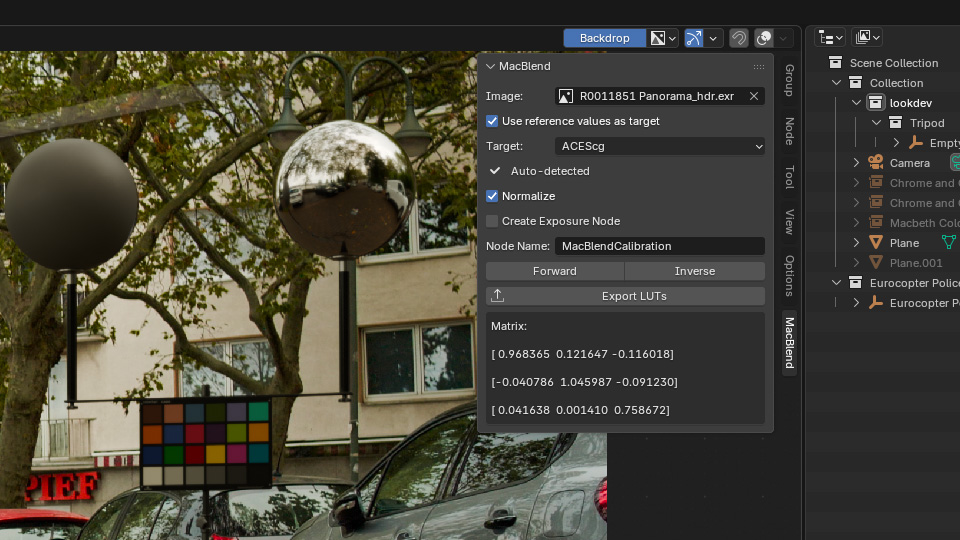The height and width of the screenshot is (540, 960).
Task: Click the Scene Collection icon
Action: [x=835, y=62]
